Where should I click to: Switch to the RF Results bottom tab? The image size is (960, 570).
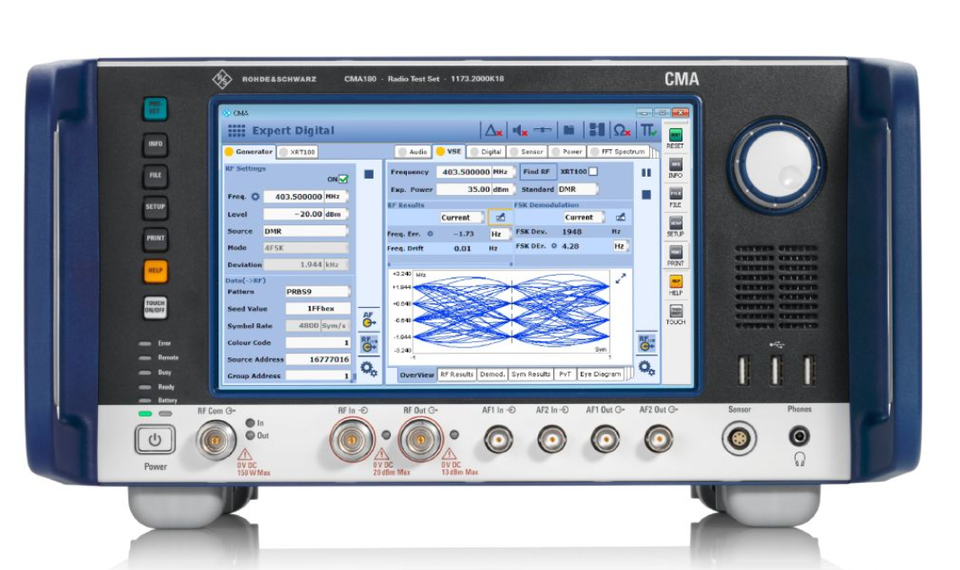tap(457, 374)
